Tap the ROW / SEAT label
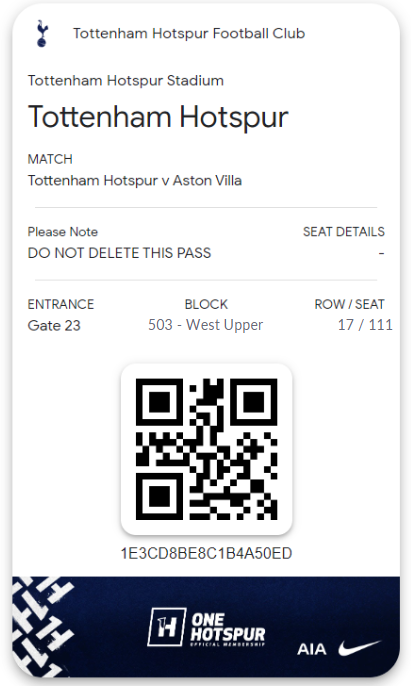This screenshot has height=686, width=411. 349,304
